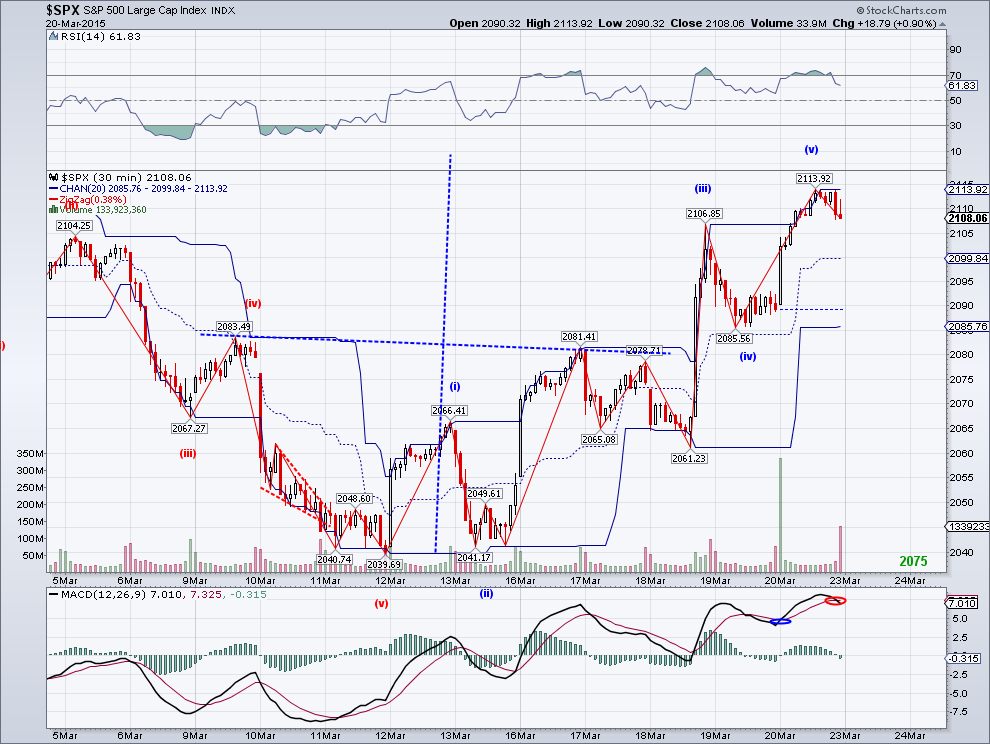This screenshot has width=990, height=744.
Task: Click the 2108.06 last price axis tag
Action: pyautogui.click(x=967, y=219)
